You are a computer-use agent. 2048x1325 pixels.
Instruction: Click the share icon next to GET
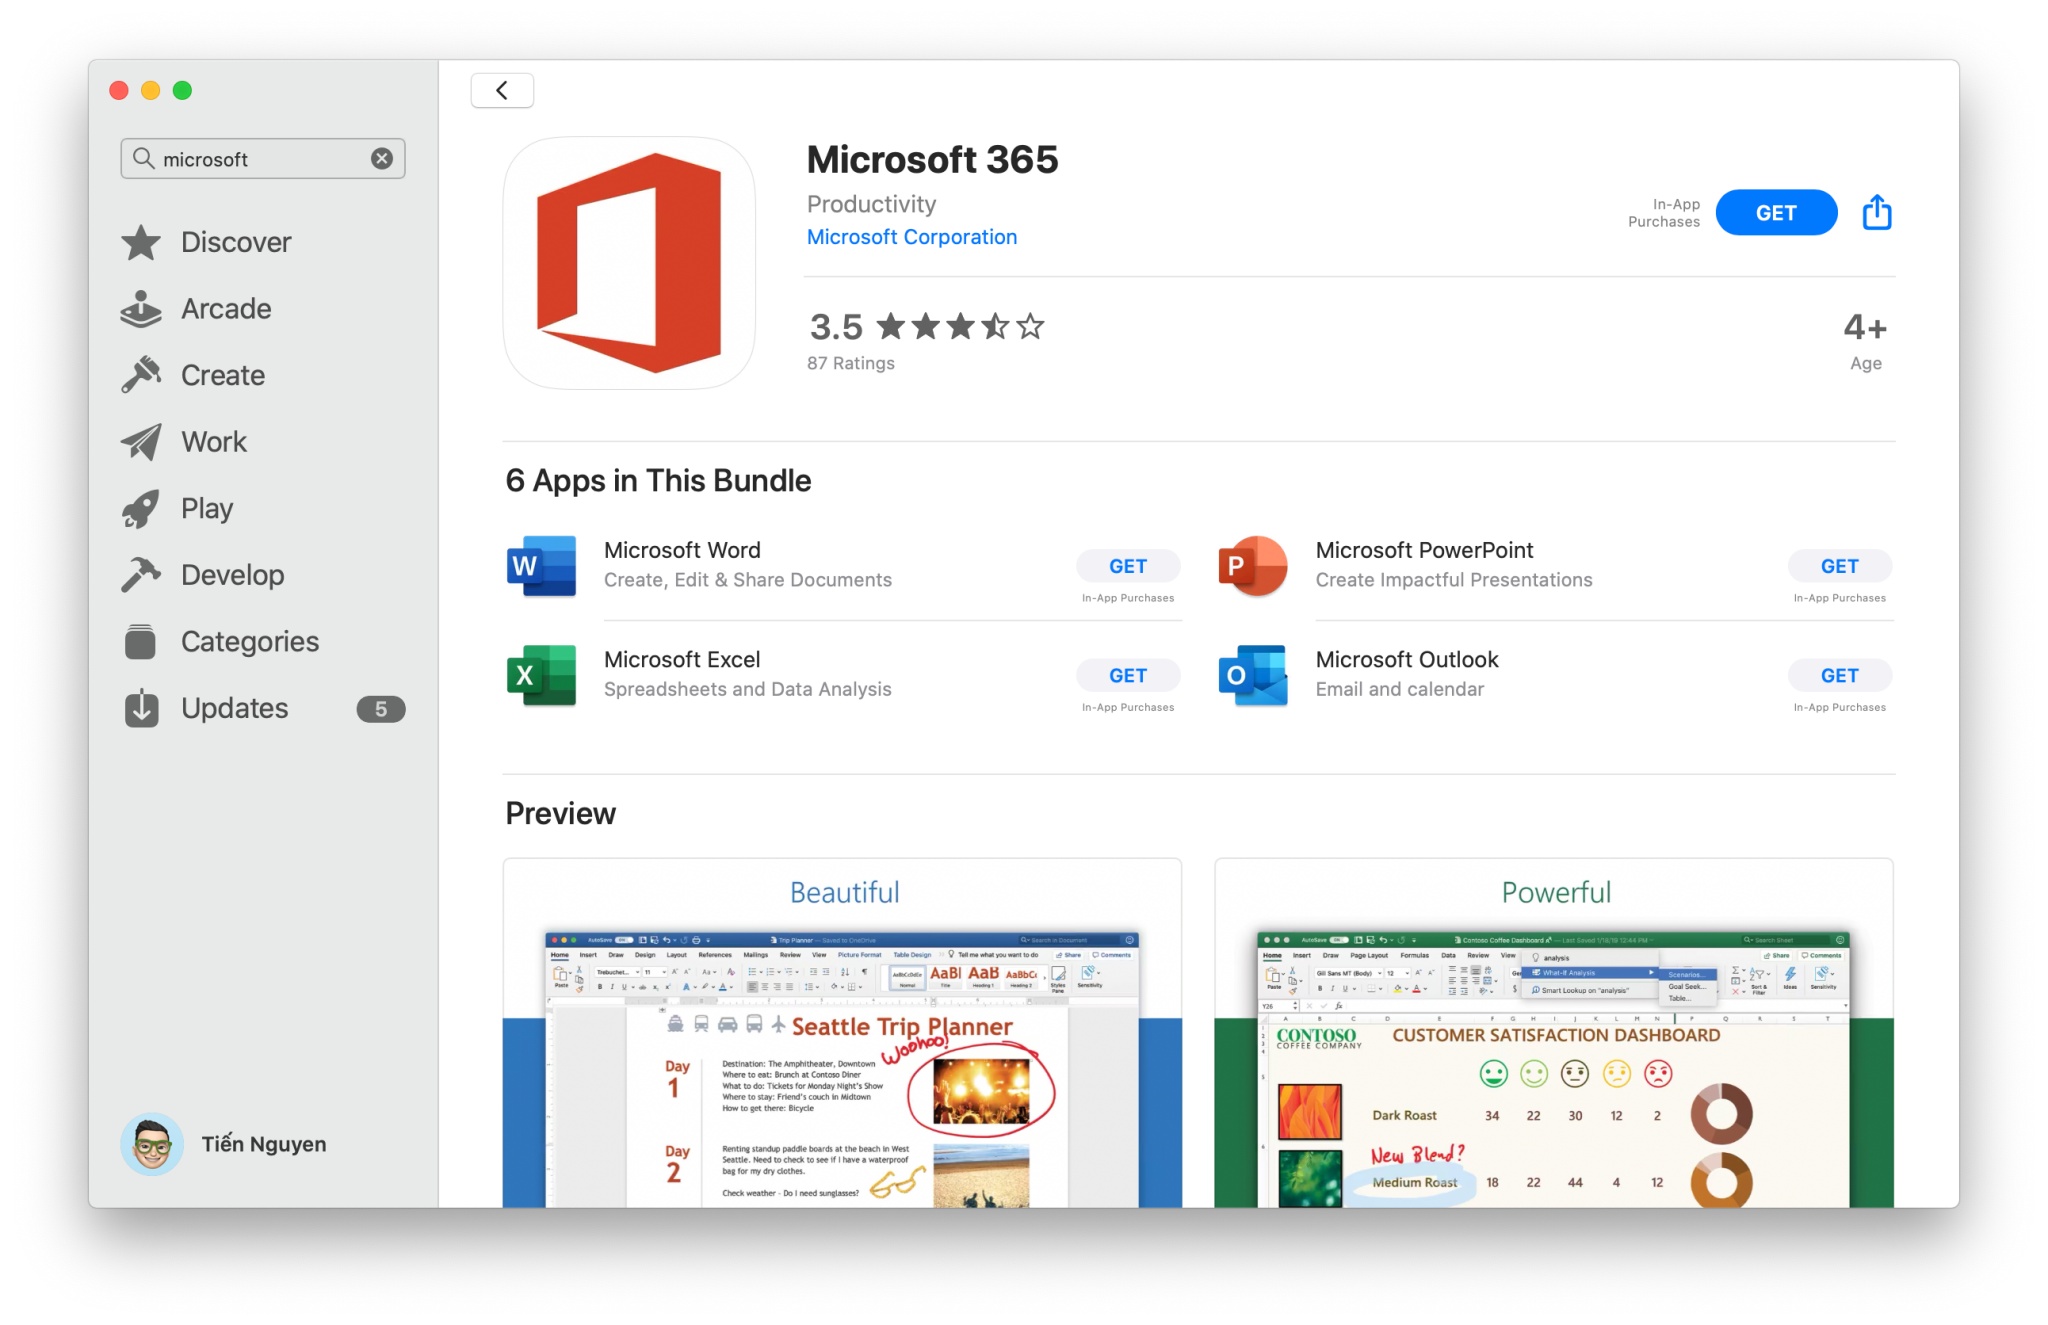coord(1877,212)
